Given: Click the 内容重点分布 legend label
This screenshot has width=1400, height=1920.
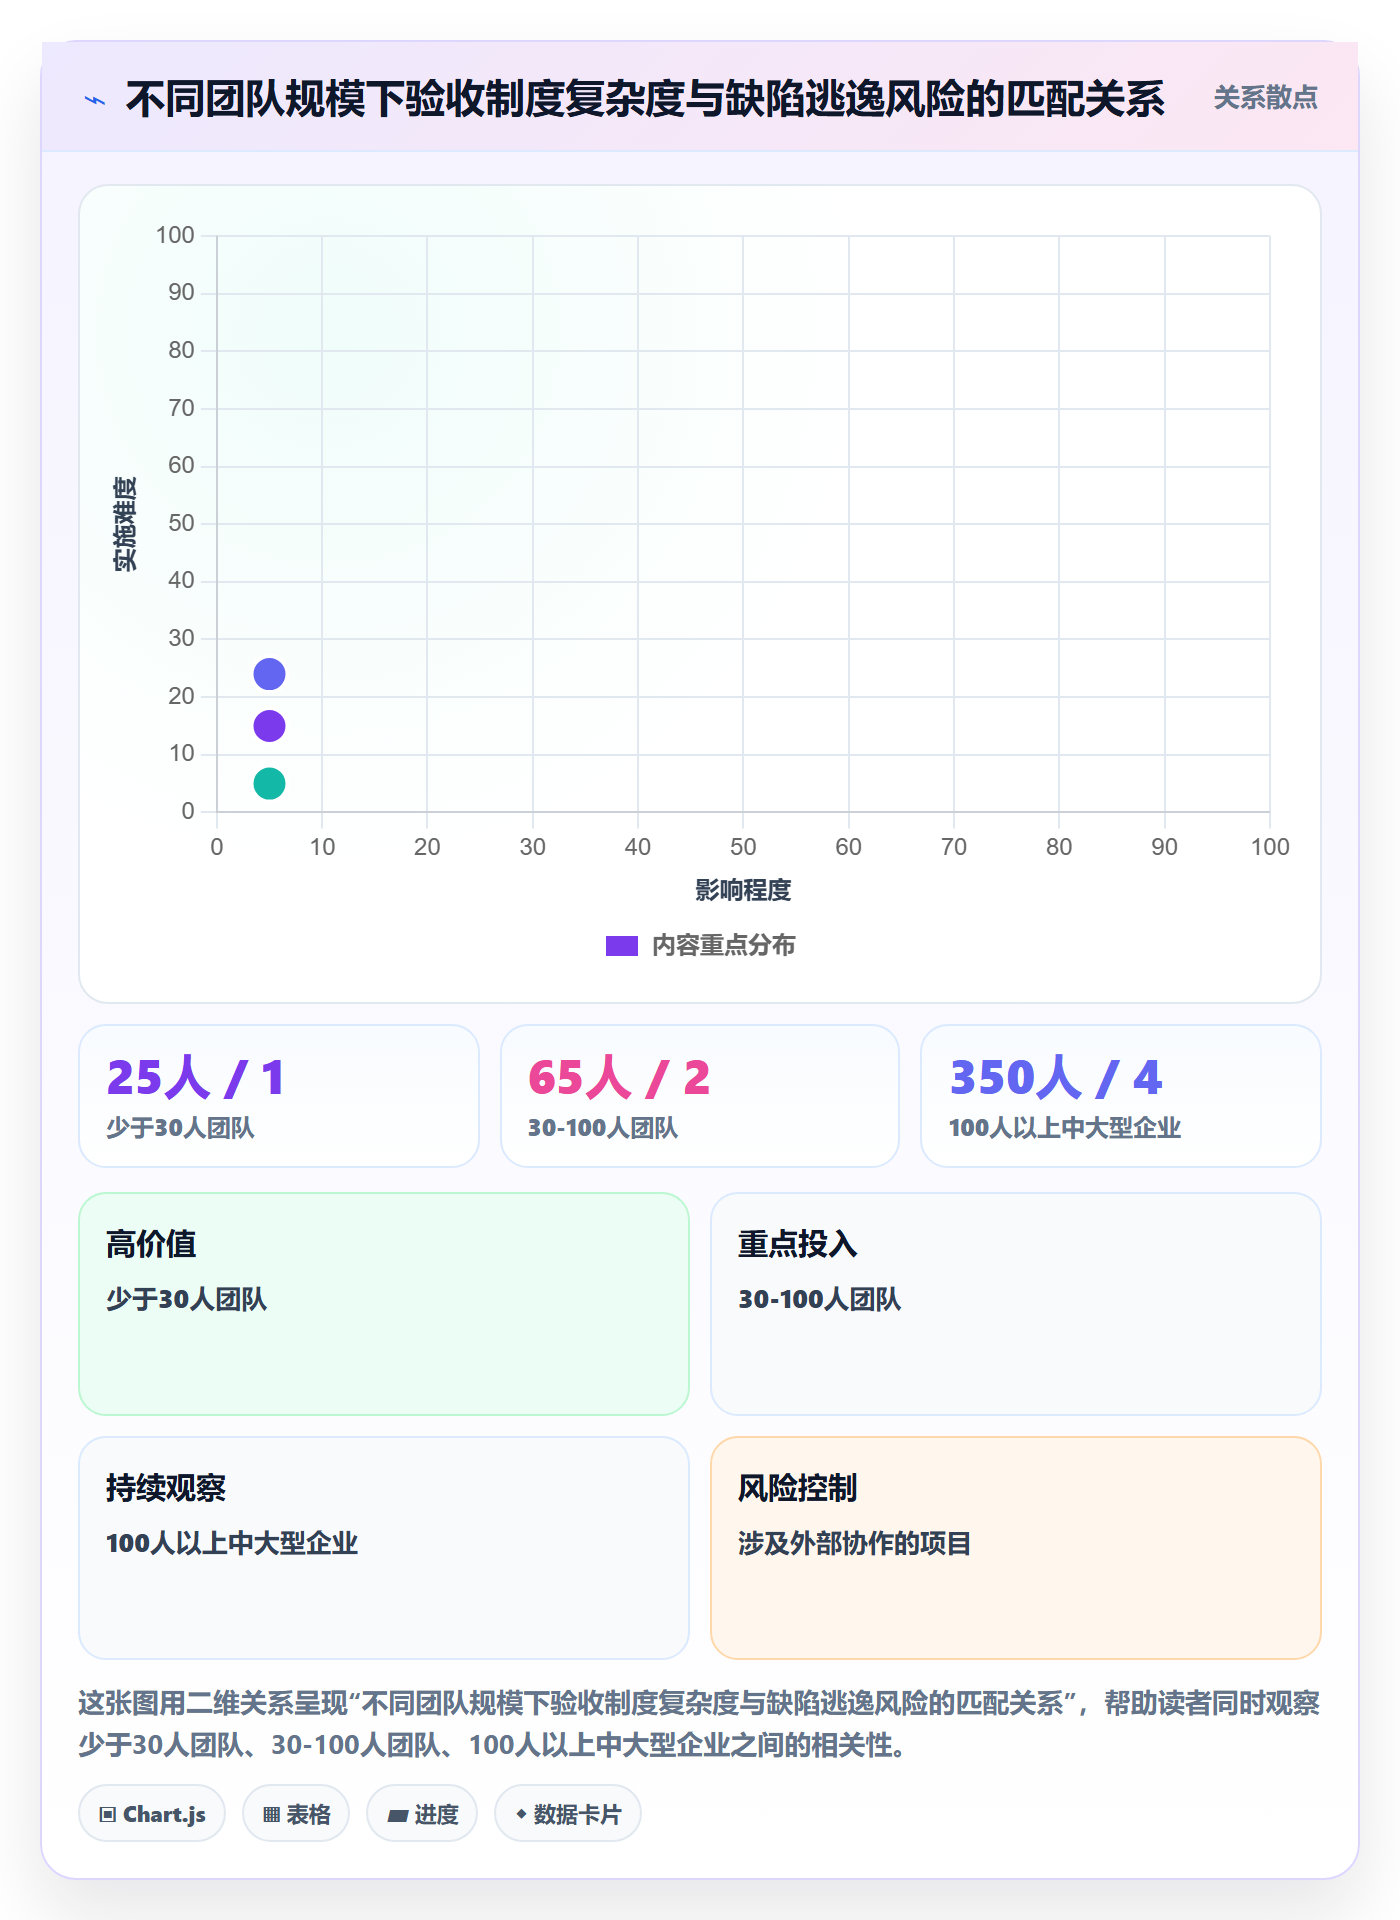Looking at the screenshot, I should pyautogui.click(x=723, y=946).
